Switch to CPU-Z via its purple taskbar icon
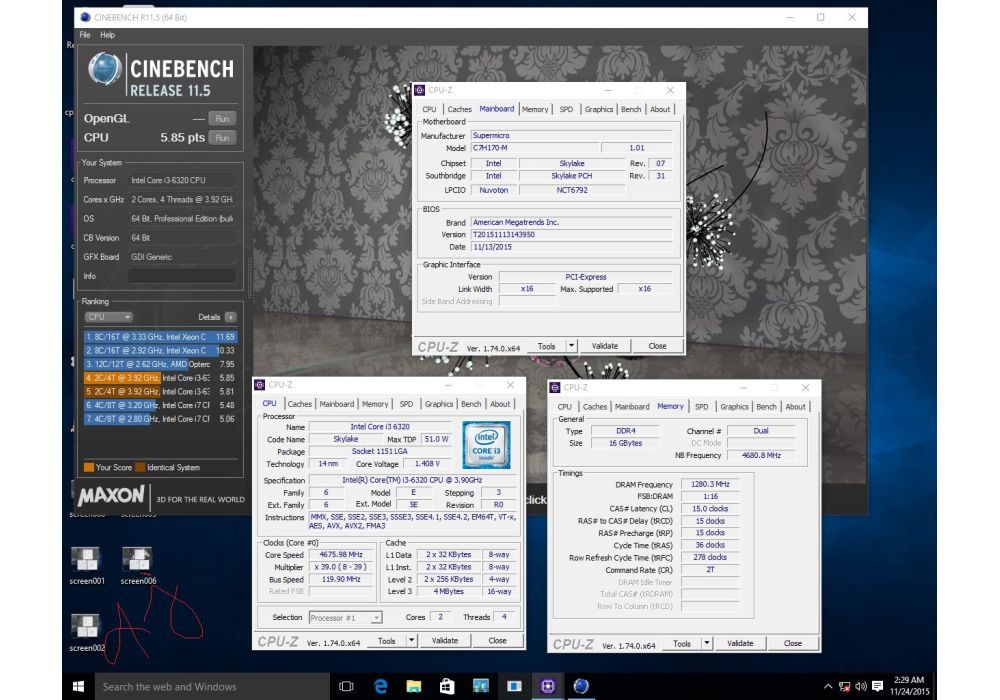The image size is (1000, 700). point(547,687)
